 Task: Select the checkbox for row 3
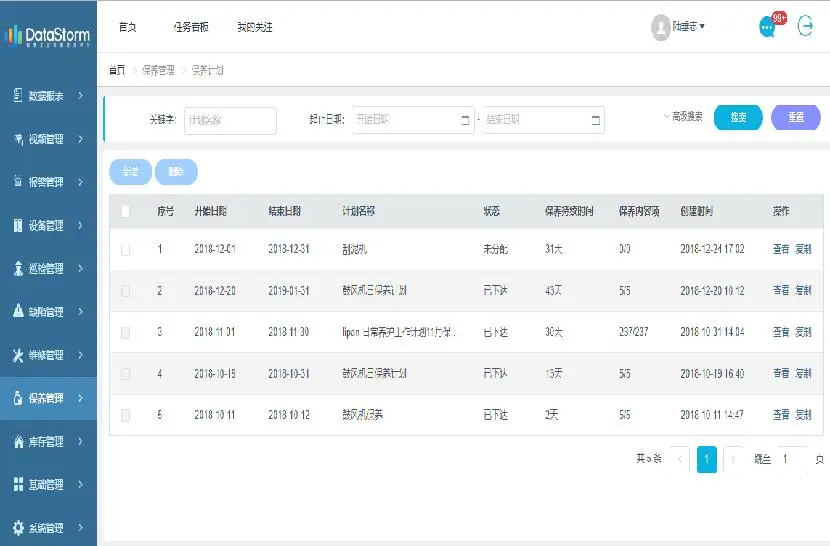(125, 332)
